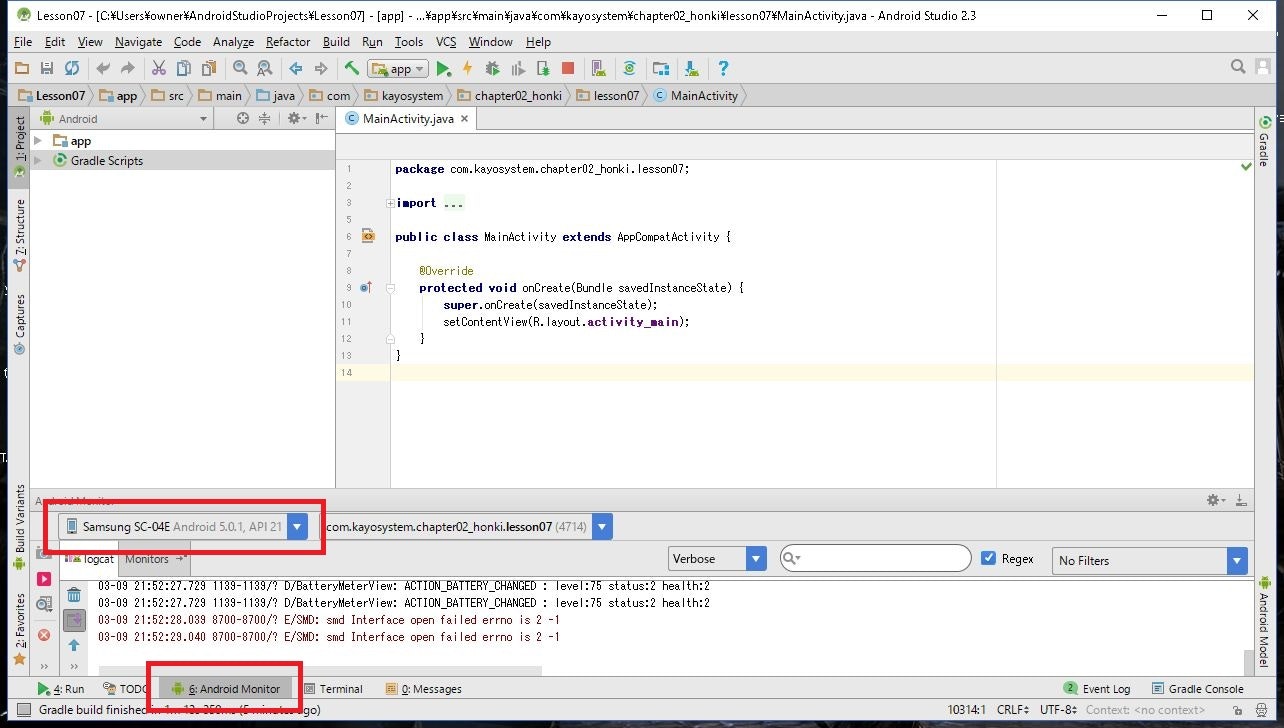Image resolution: width=1284 pixels, height=728 pixels.
Task: Click the Sync Project with Gradle icon
Action: coord(629,68)
